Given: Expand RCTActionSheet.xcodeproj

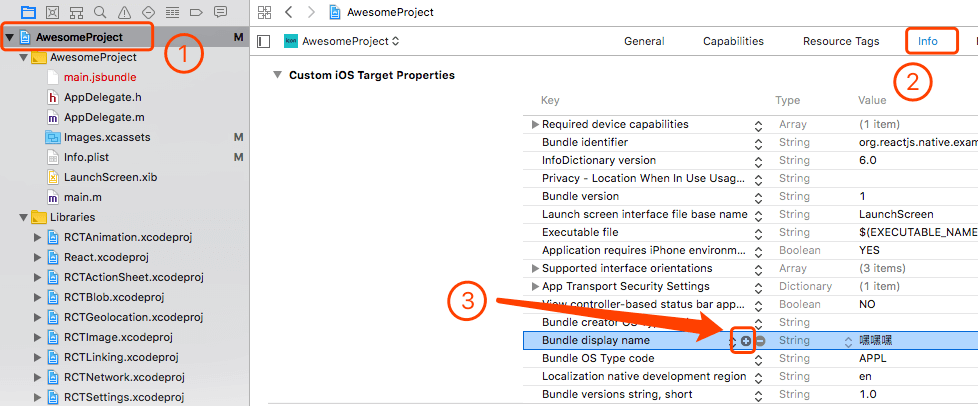Looking at the screenshot, I should 37,277.
